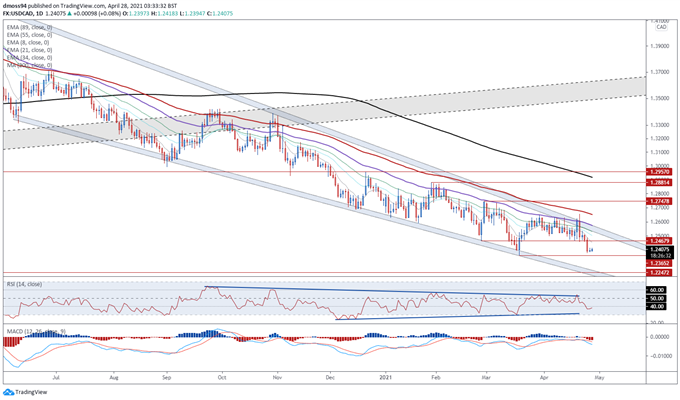The width and height of the screenshot is (680, 400).
Task: Select the EMA (55, close, 0) legend
Action: coord(29,35)
